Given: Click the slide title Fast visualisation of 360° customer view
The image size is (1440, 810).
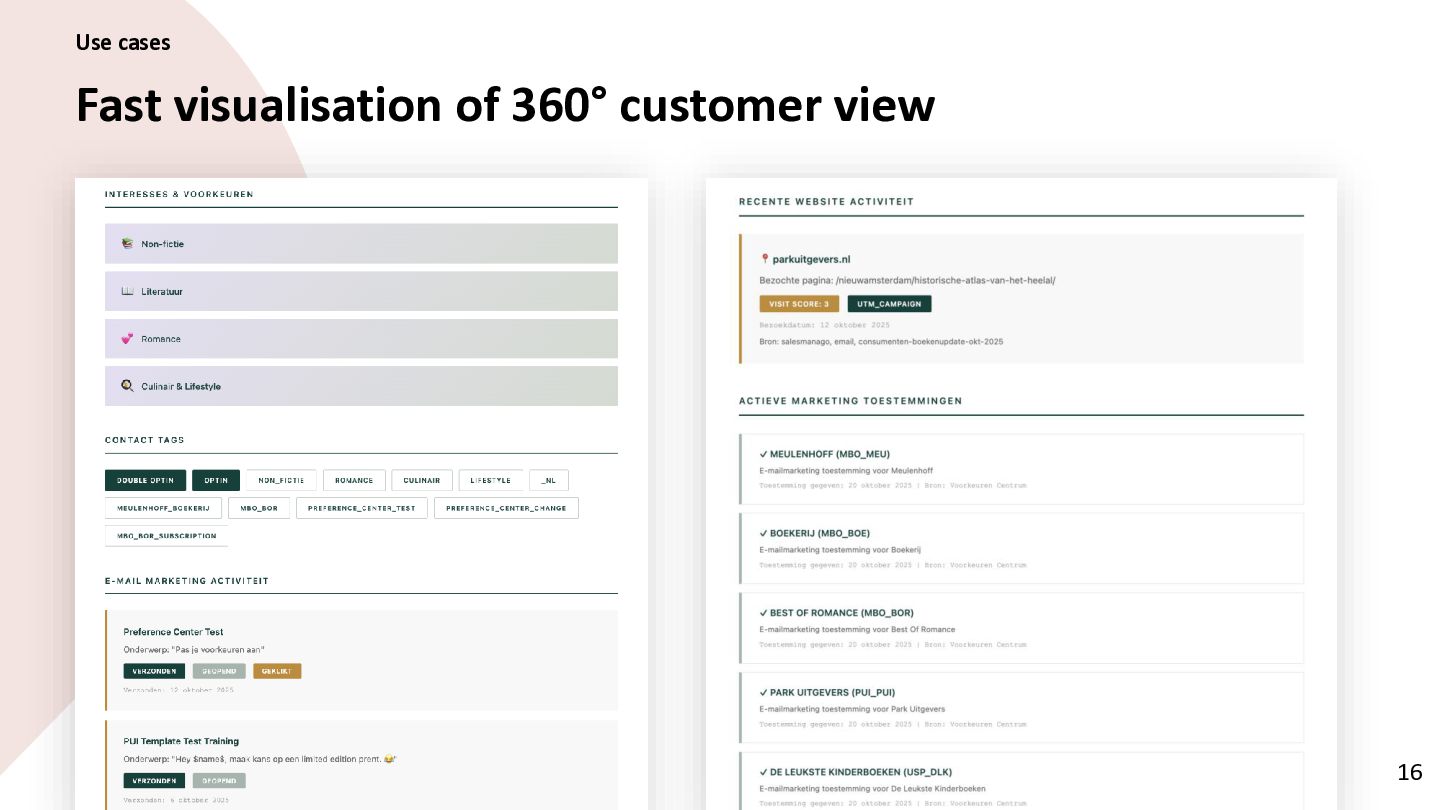Looking at the screenshot, I should (x=505, y=105).
